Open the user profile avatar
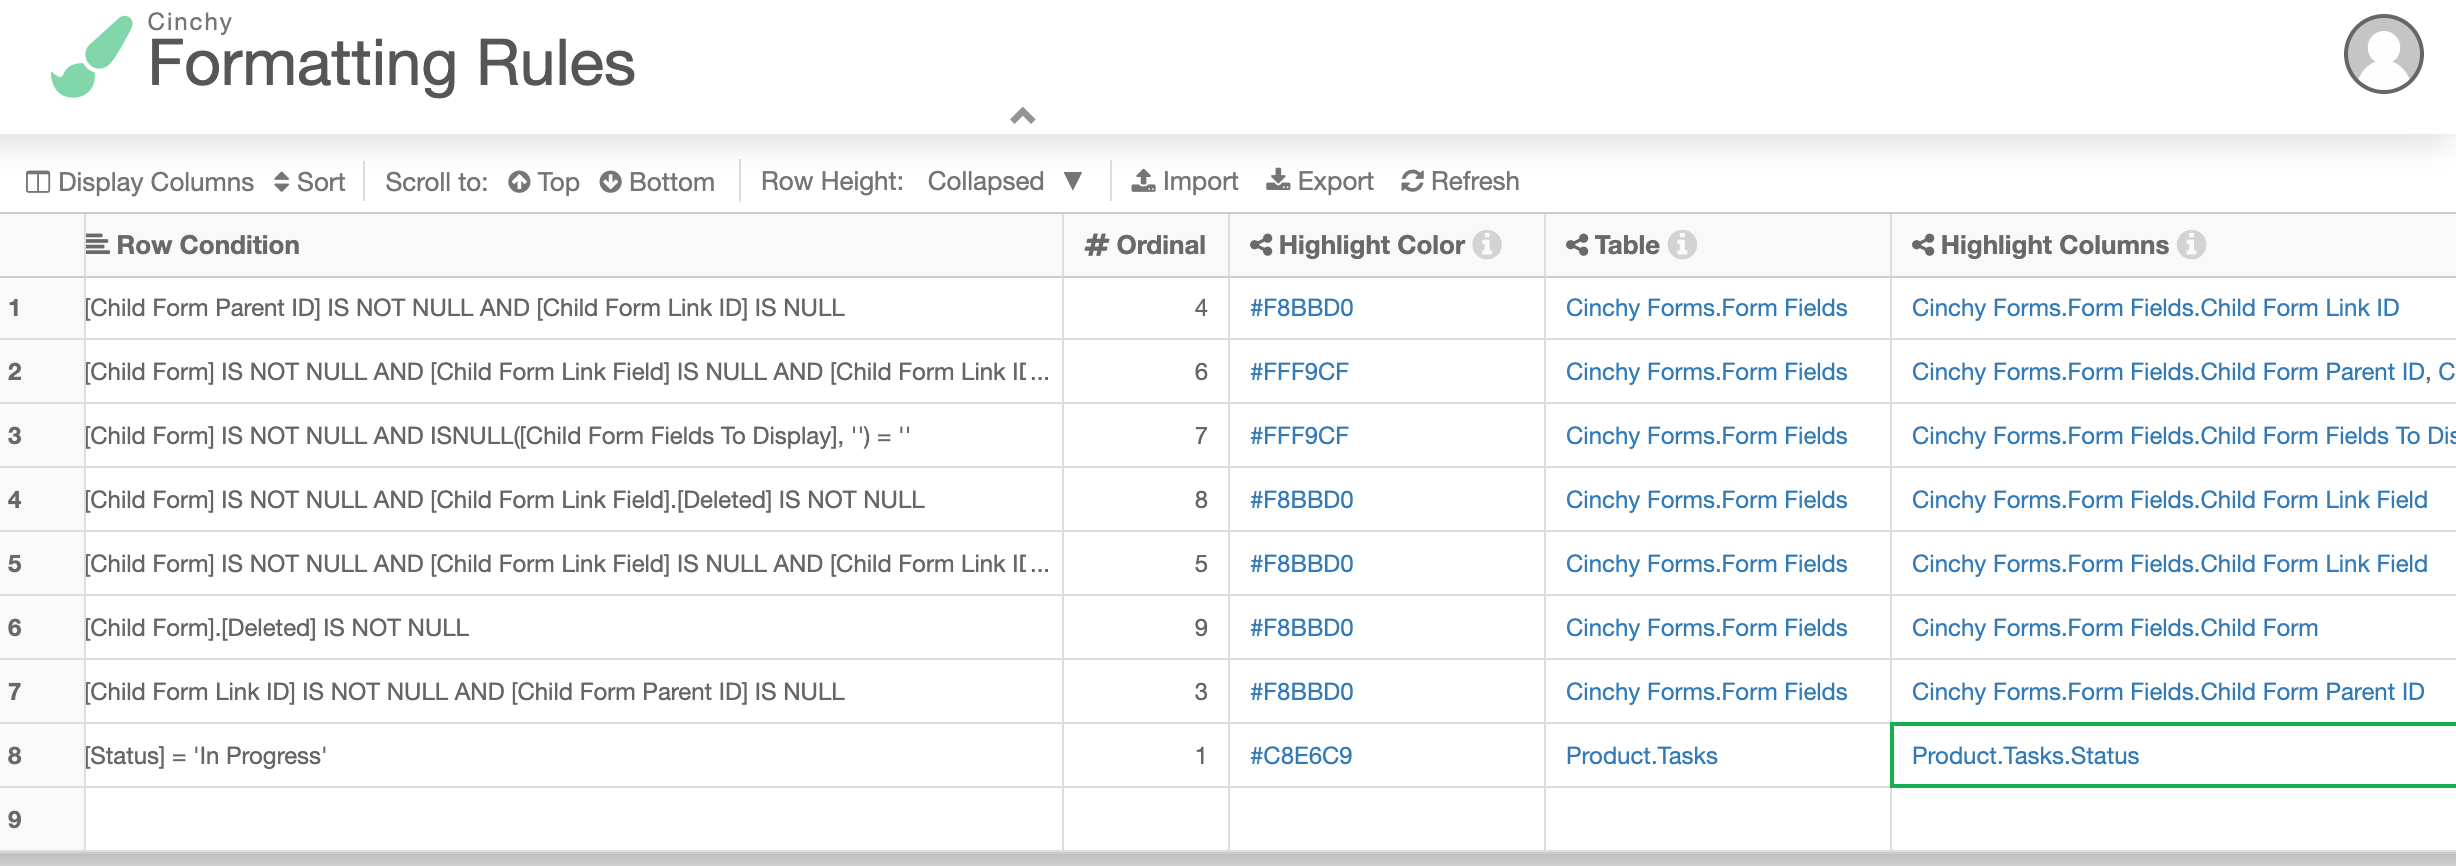2456x866 pixels. (x=2383, y=54)
